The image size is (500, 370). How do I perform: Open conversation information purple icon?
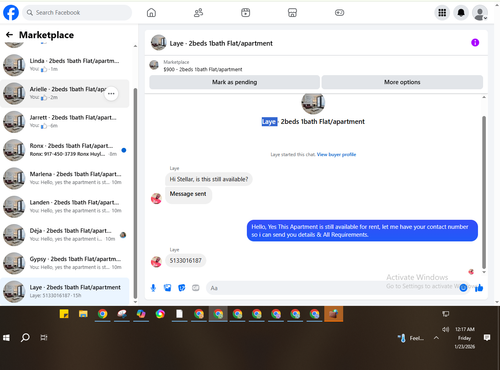click(x=475, y=43)
